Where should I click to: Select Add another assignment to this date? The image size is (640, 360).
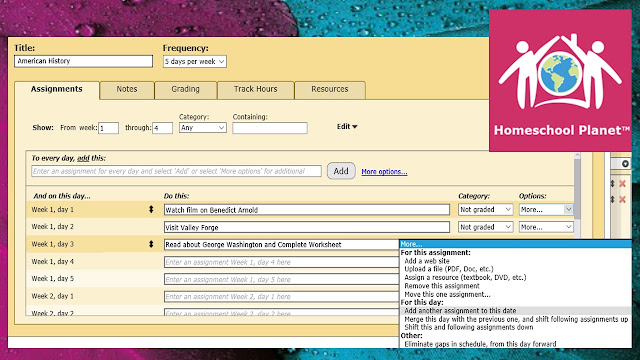[515, 311]
